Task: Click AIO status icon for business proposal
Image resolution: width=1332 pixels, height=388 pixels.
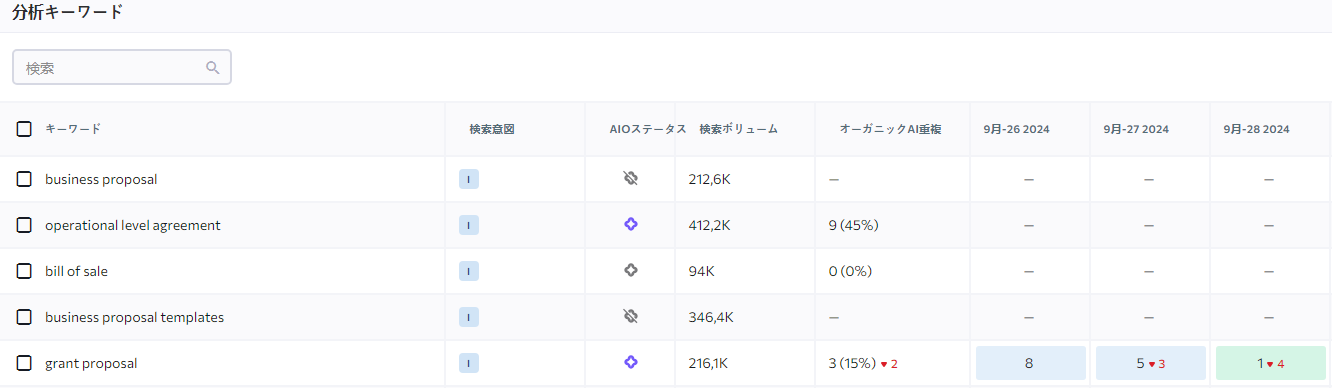Action: click(630, 179)
